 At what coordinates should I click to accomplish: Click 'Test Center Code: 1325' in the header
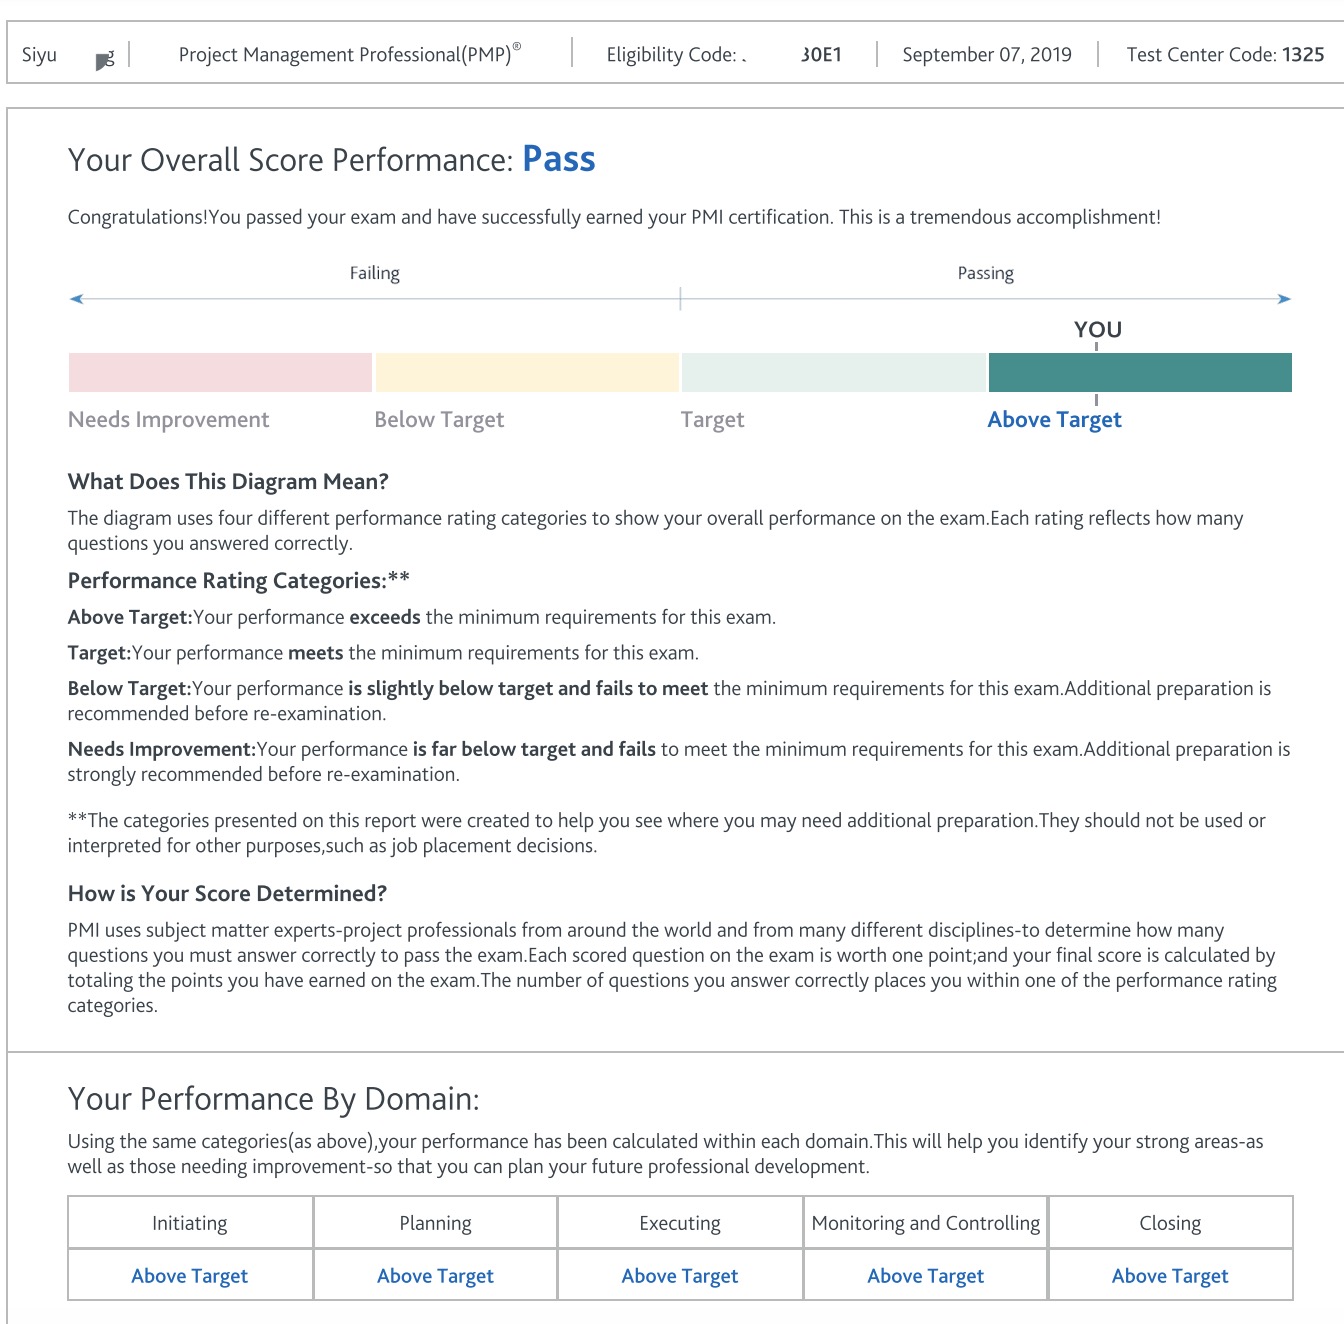click(x=1226, y=55)
